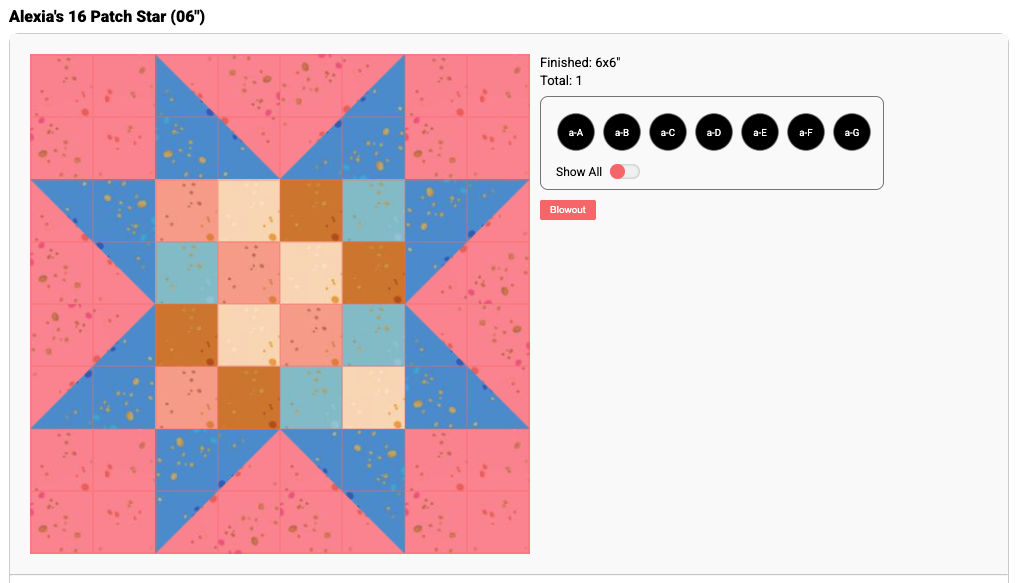Click the salmon patch in center grid's top row
Image resolution: width=1015 pixels, height=583 pixels.
click(x=186, y=210)
